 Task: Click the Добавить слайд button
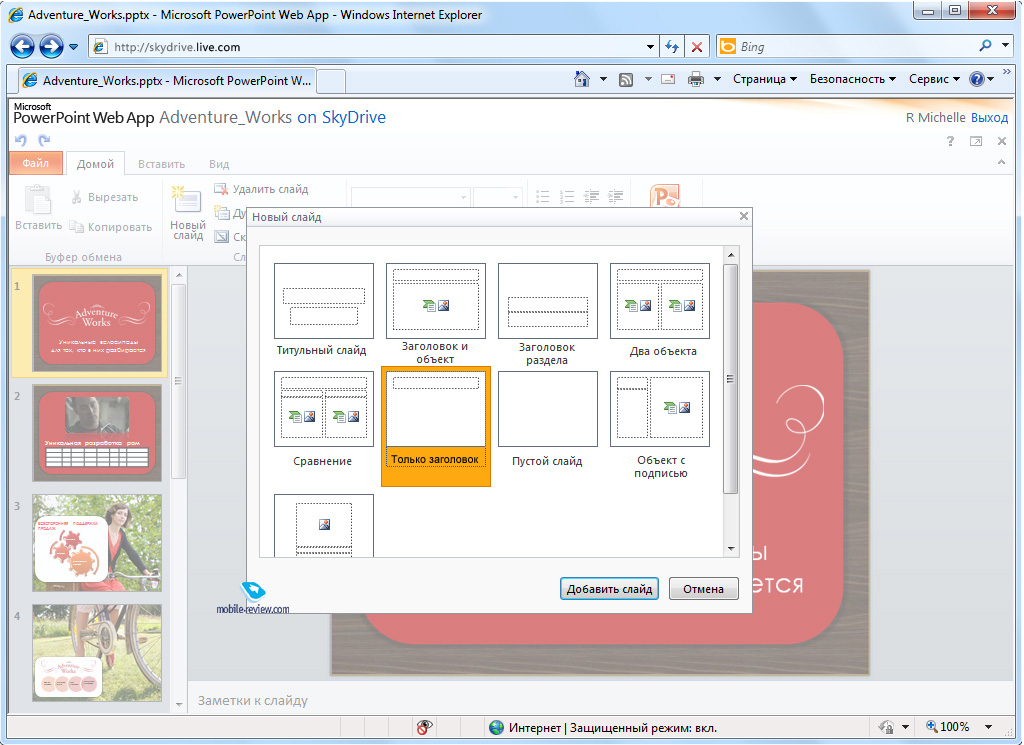click(x=609, y=588)
